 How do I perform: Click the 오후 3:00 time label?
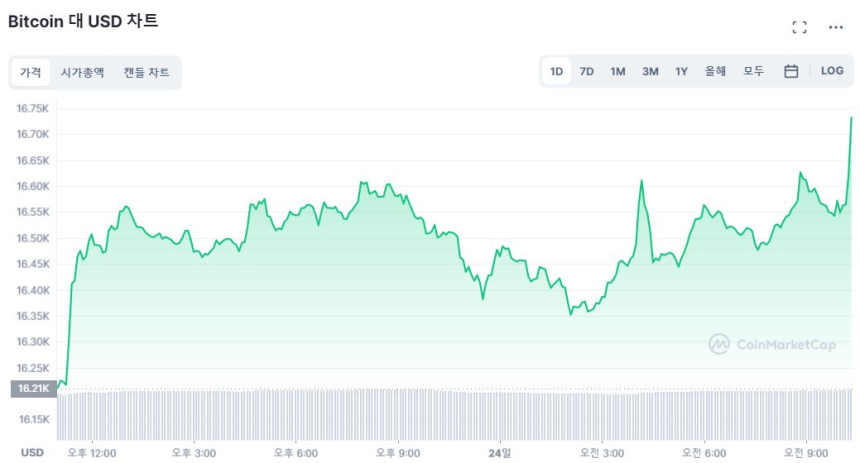click(x=194, y=453)
